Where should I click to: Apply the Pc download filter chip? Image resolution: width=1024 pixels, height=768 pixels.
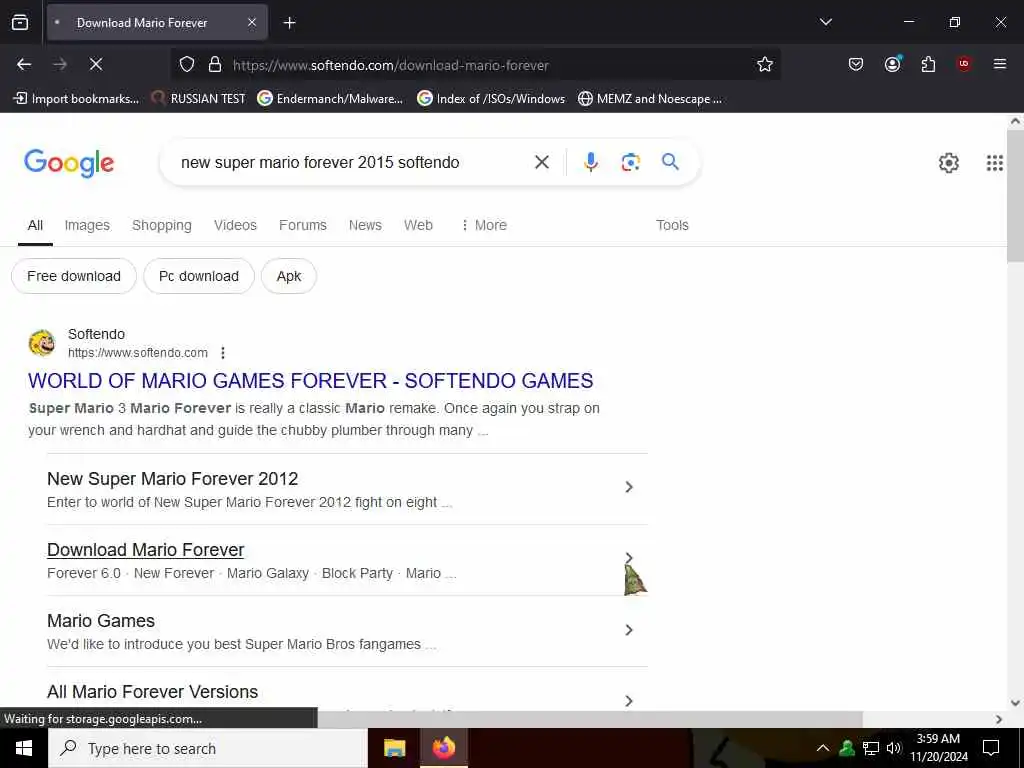pyautogui.click(x=199, y=276)
